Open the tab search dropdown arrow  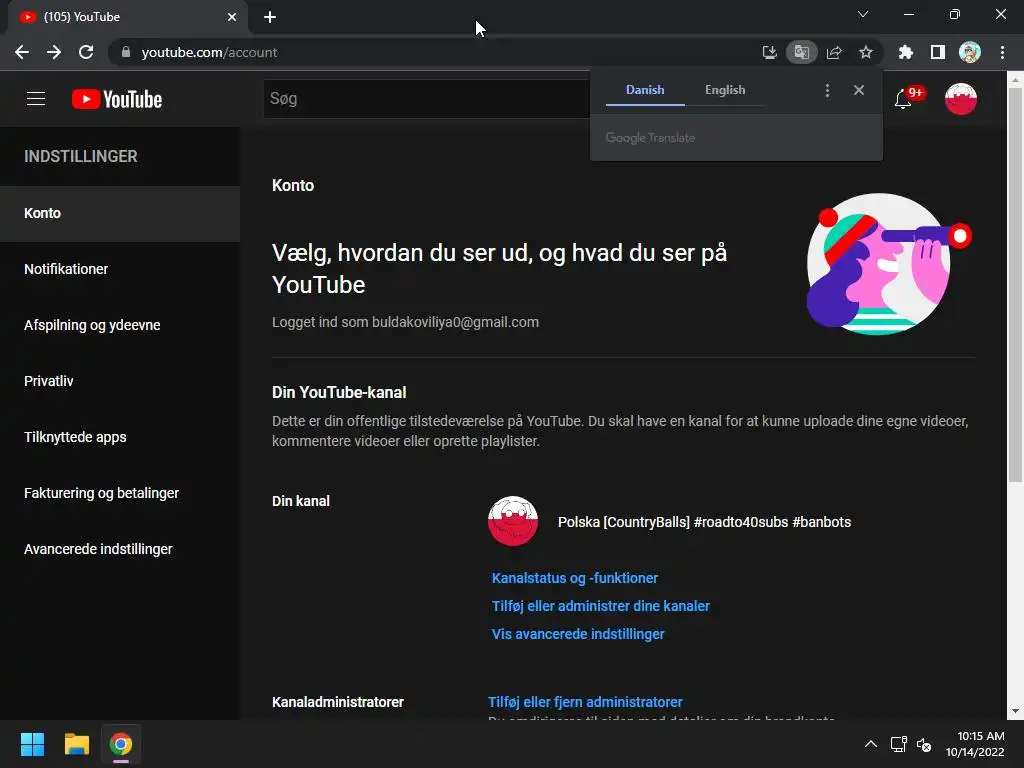[x=863, y=14]
